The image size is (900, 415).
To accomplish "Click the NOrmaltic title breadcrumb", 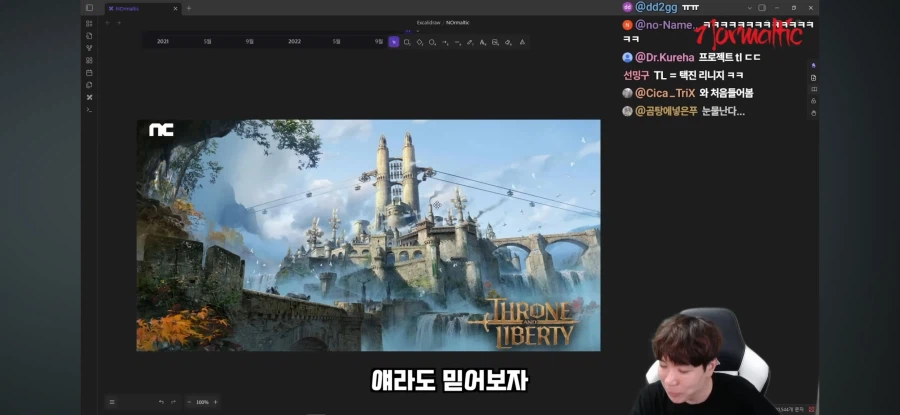I will click(457, 23).
